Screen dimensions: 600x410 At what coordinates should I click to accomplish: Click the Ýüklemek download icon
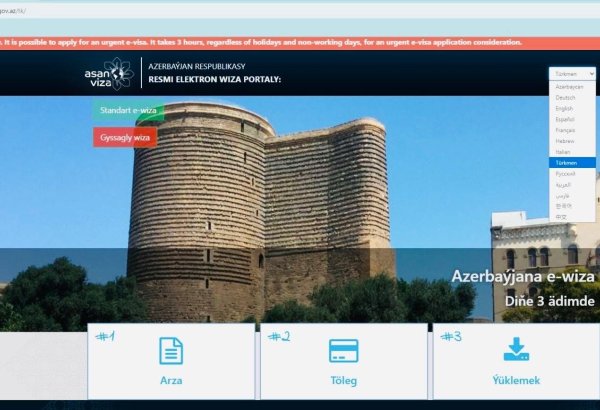(516, 350)
